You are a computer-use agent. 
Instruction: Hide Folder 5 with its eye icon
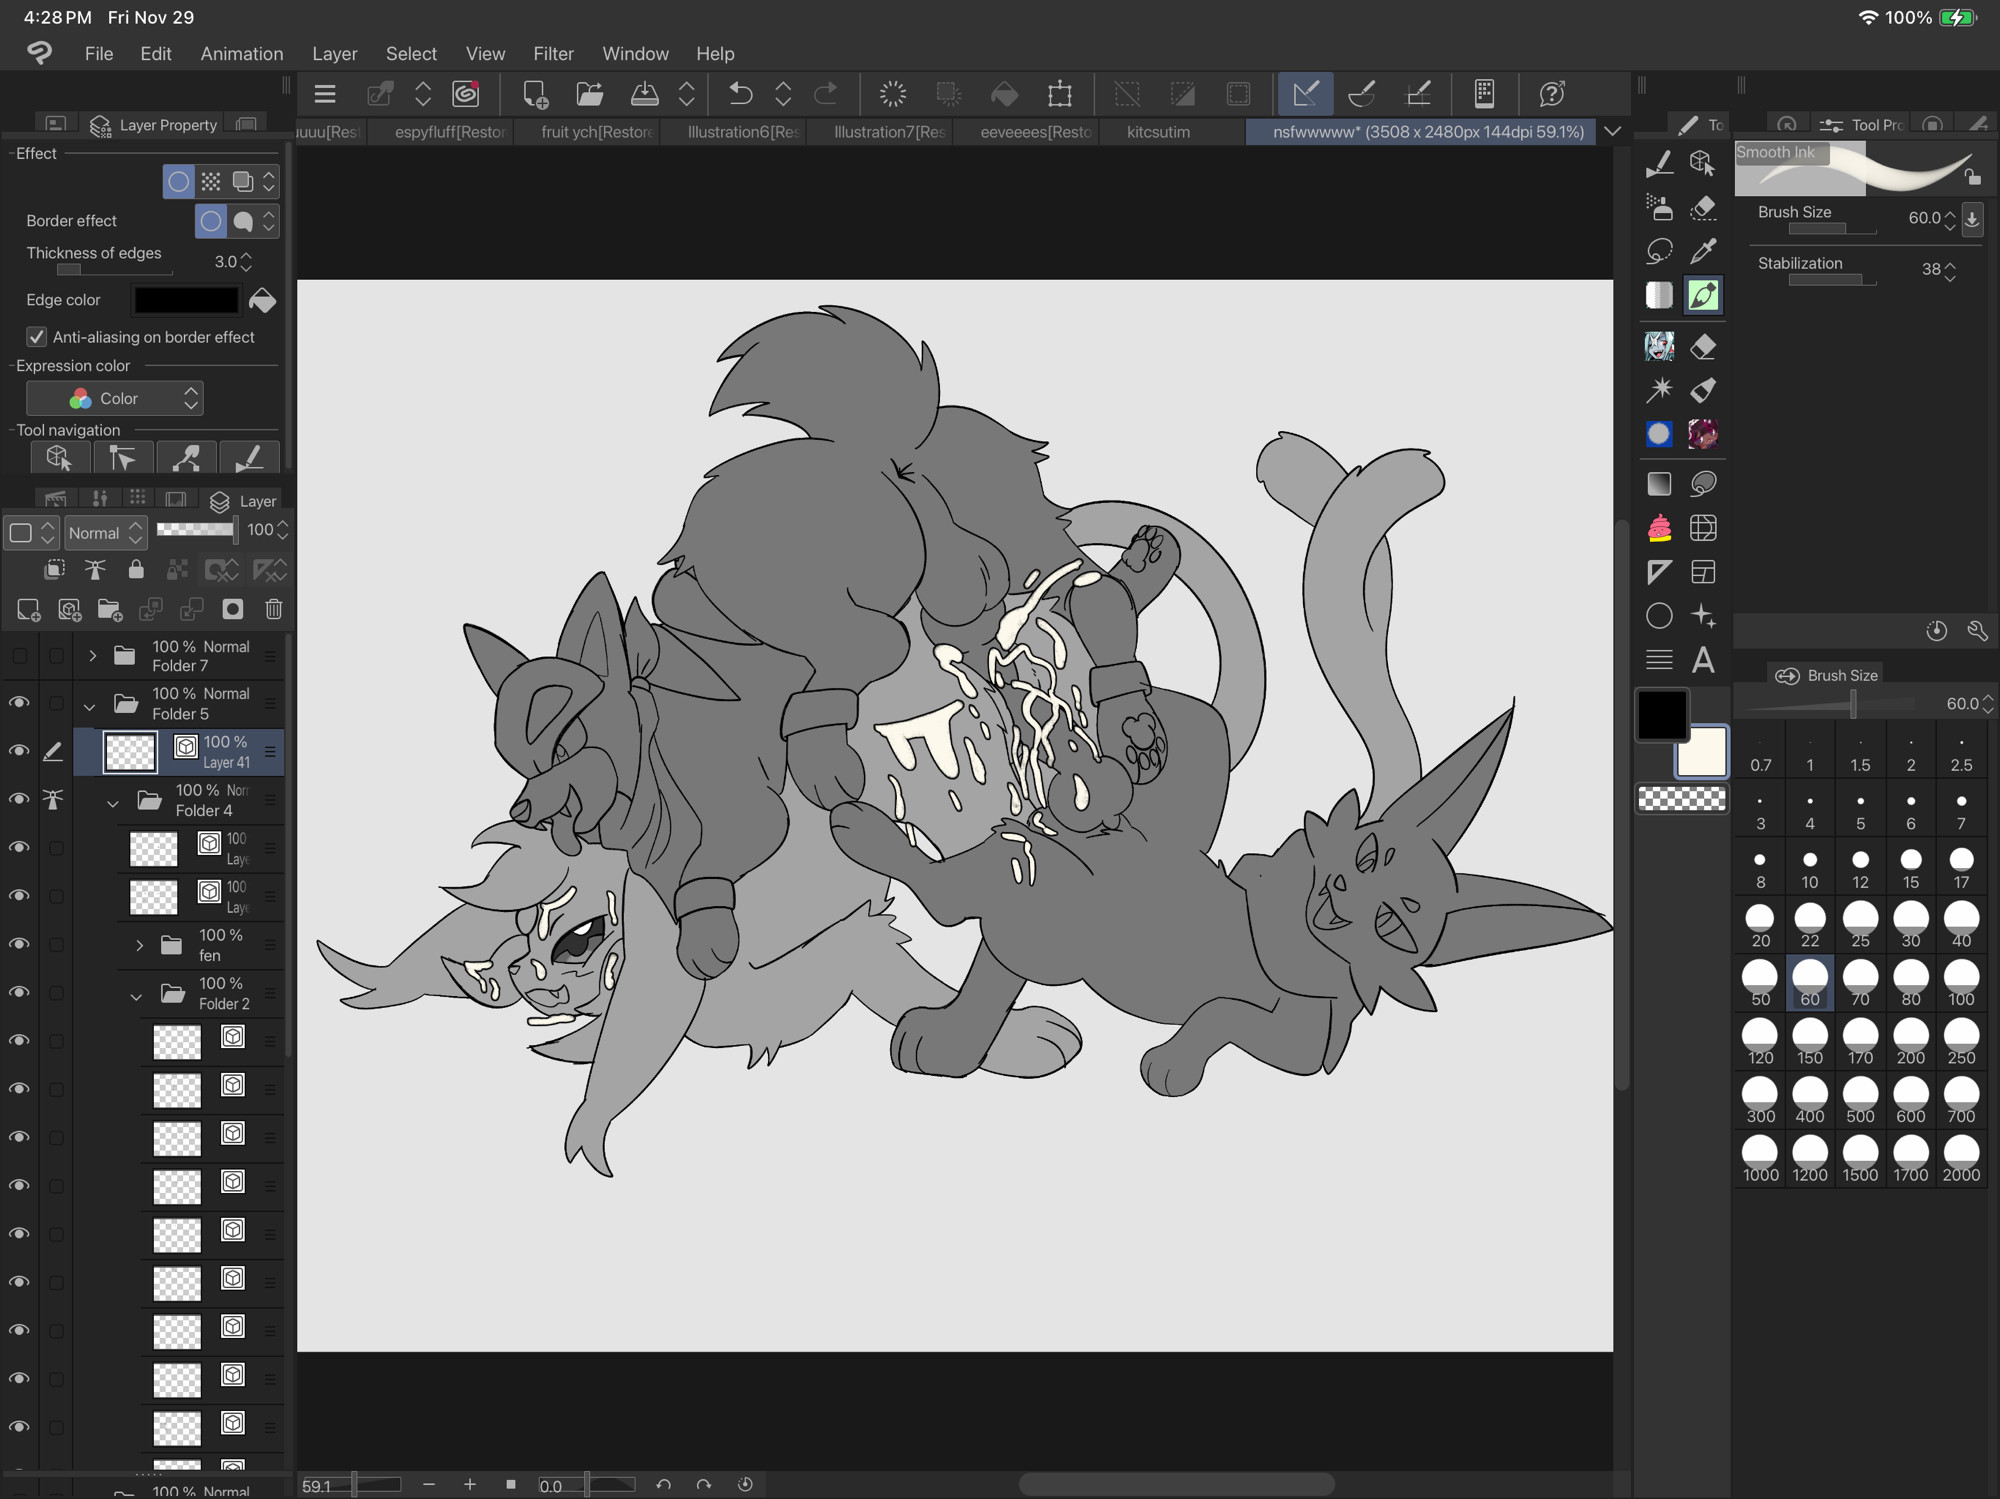[19, 703]
